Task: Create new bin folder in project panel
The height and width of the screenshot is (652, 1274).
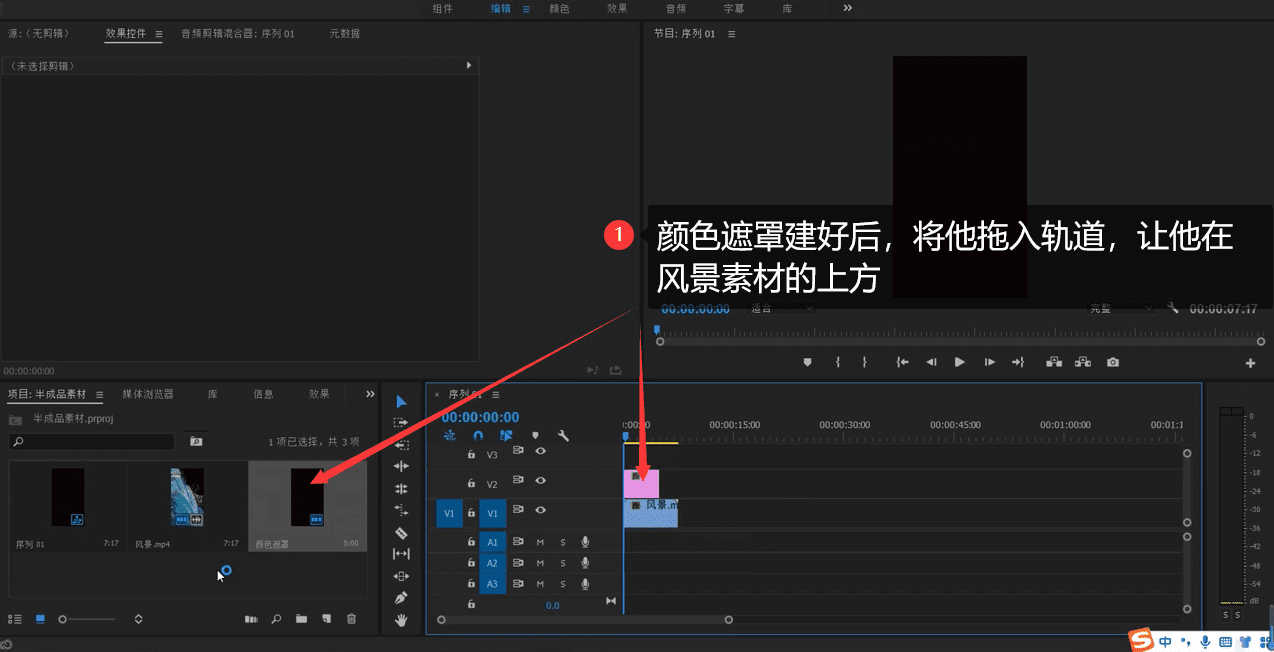Action: click(301, 620)
